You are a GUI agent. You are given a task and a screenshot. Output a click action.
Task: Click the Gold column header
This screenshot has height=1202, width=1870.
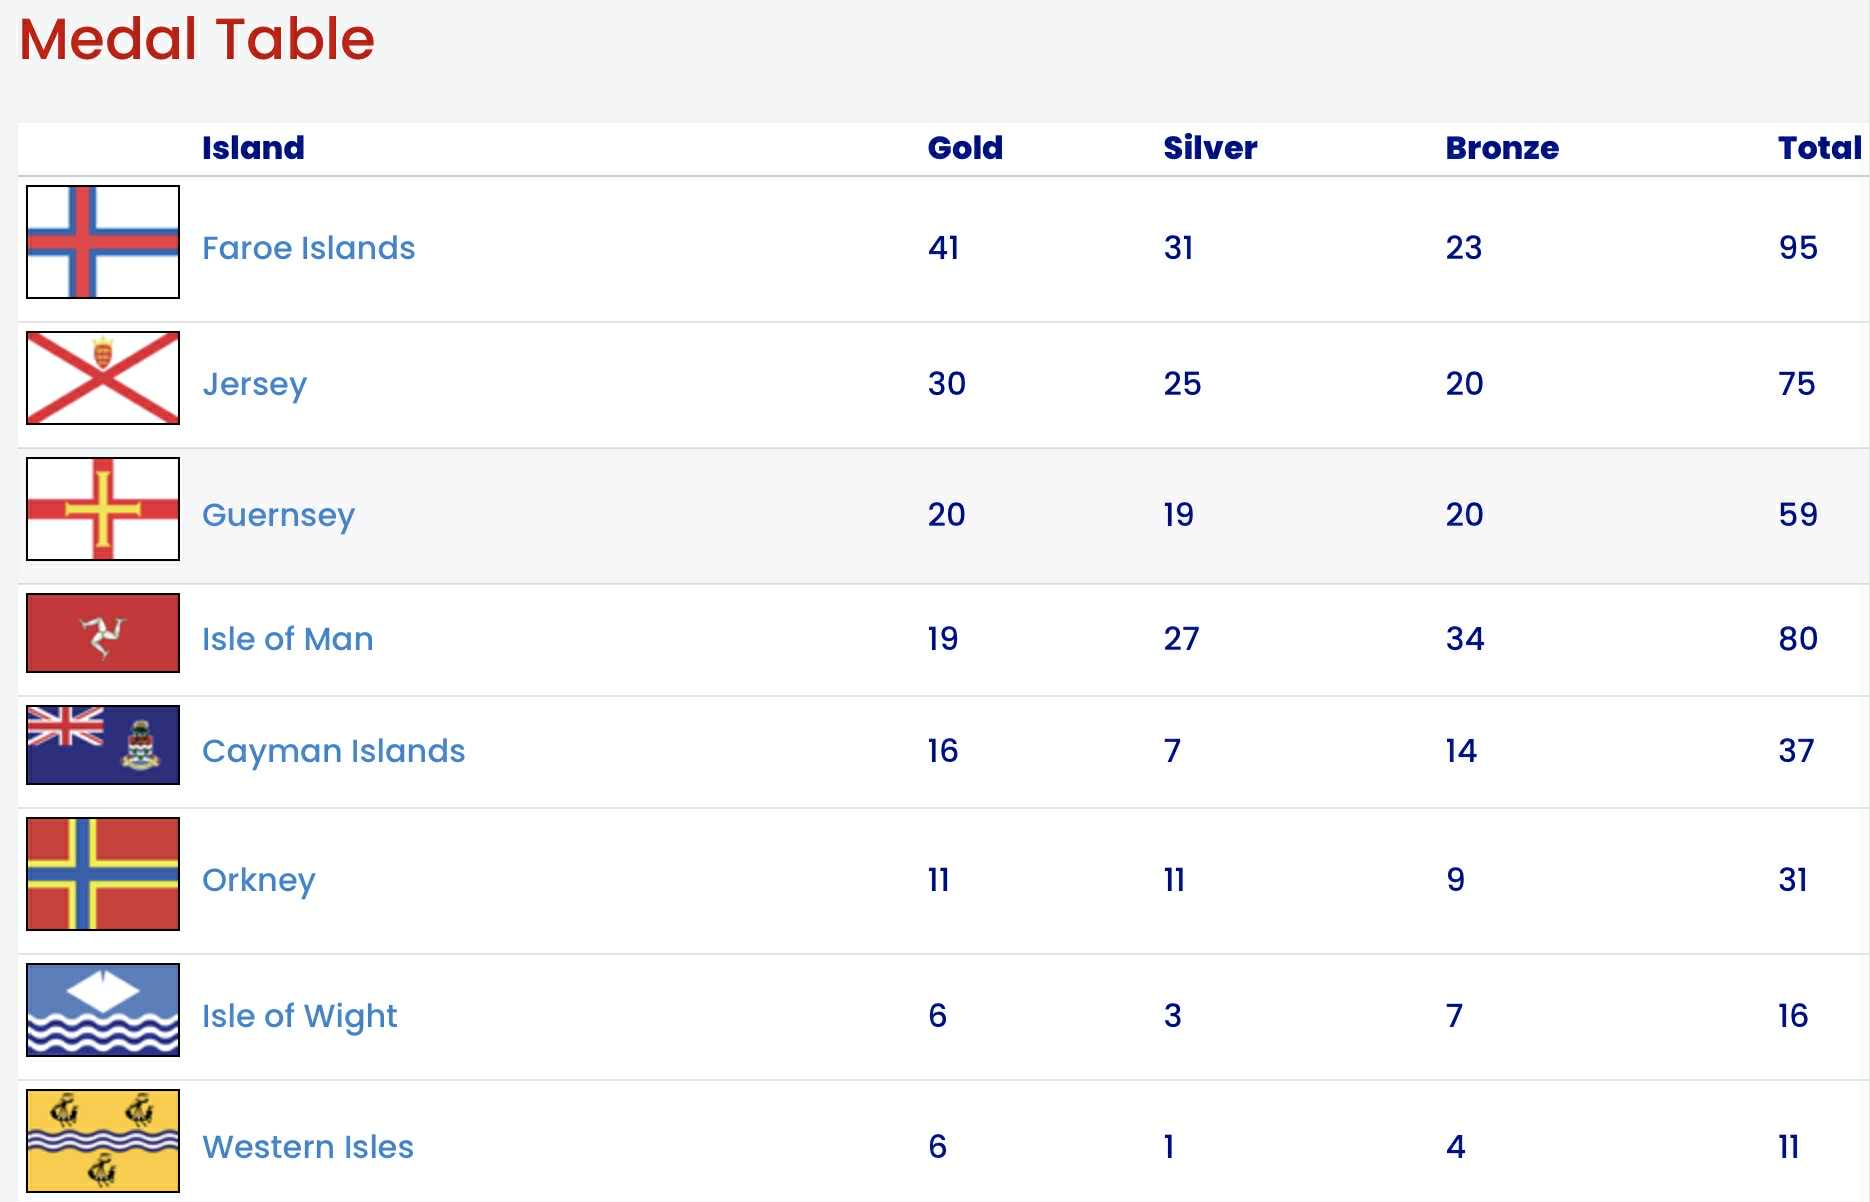pos(965,148)
